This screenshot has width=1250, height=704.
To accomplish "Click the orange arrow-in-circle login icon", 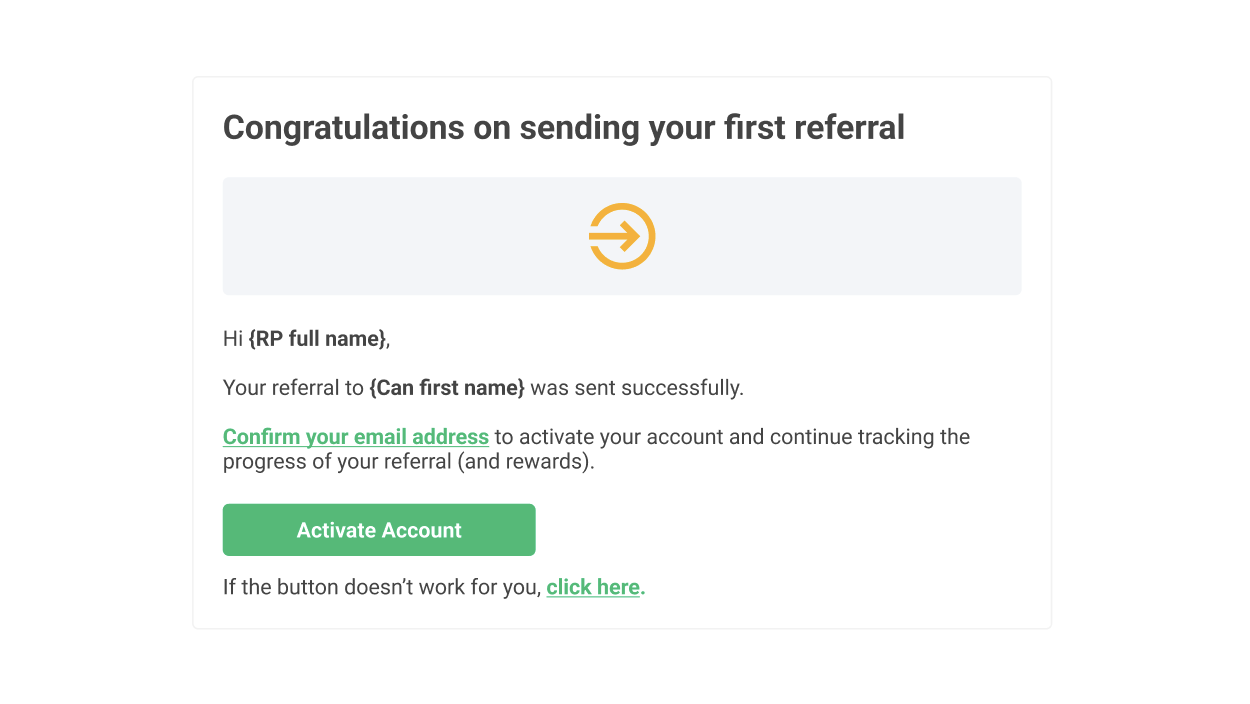I will tap(622, 236).
